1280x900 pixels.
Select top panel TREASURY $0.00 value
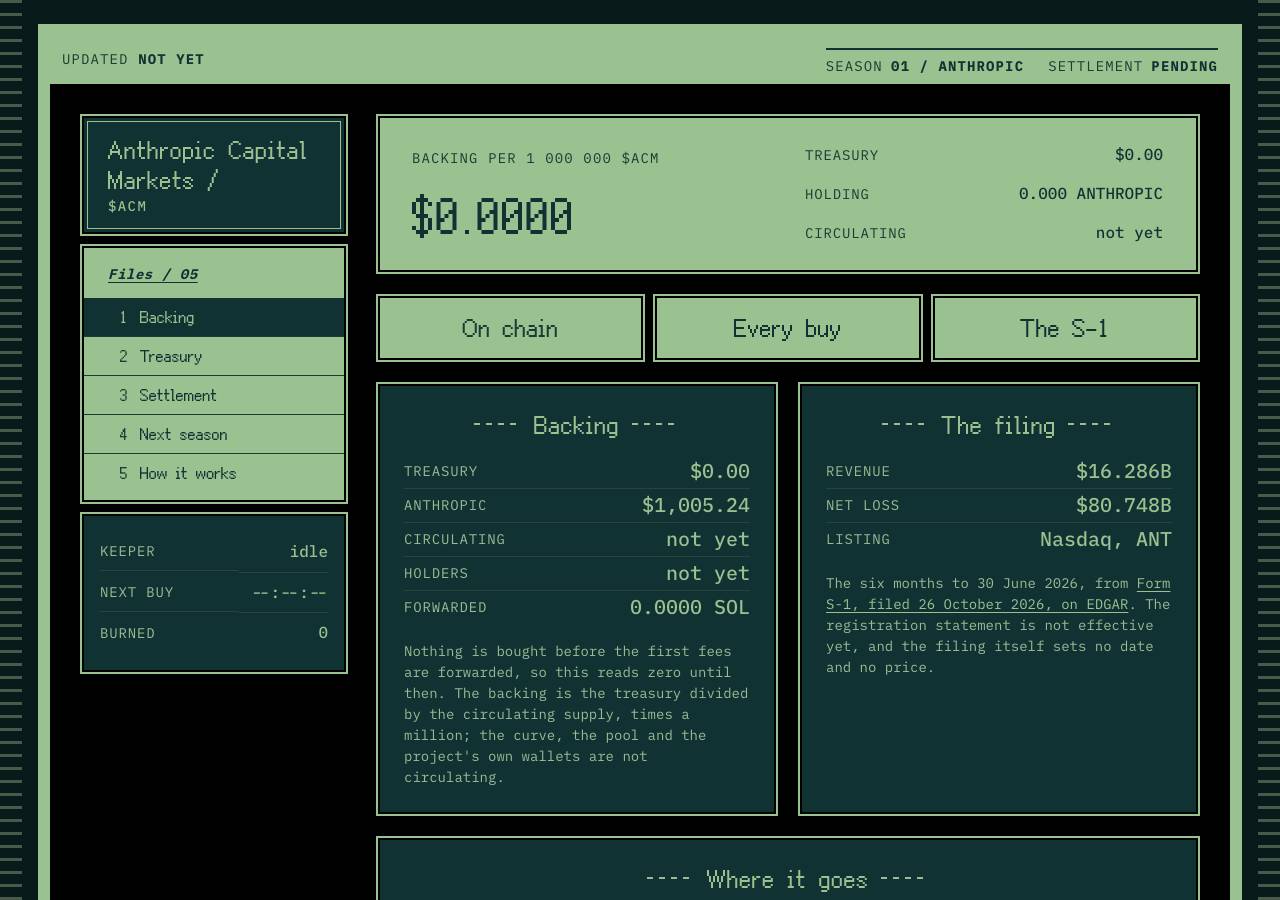coord(1139,154)
